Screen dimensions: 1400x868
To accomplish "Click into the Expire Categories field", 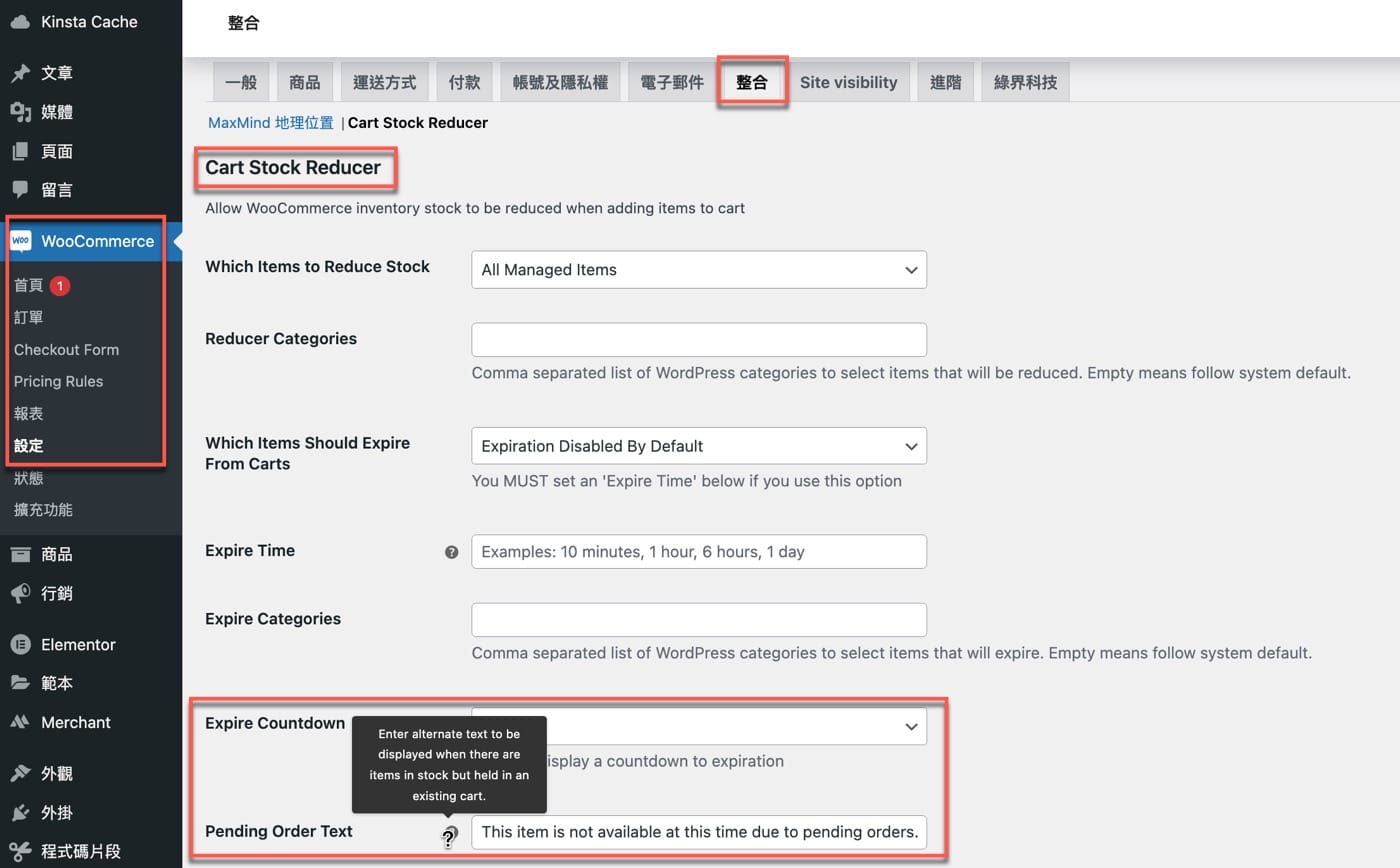I will click(x=699, y=620).
